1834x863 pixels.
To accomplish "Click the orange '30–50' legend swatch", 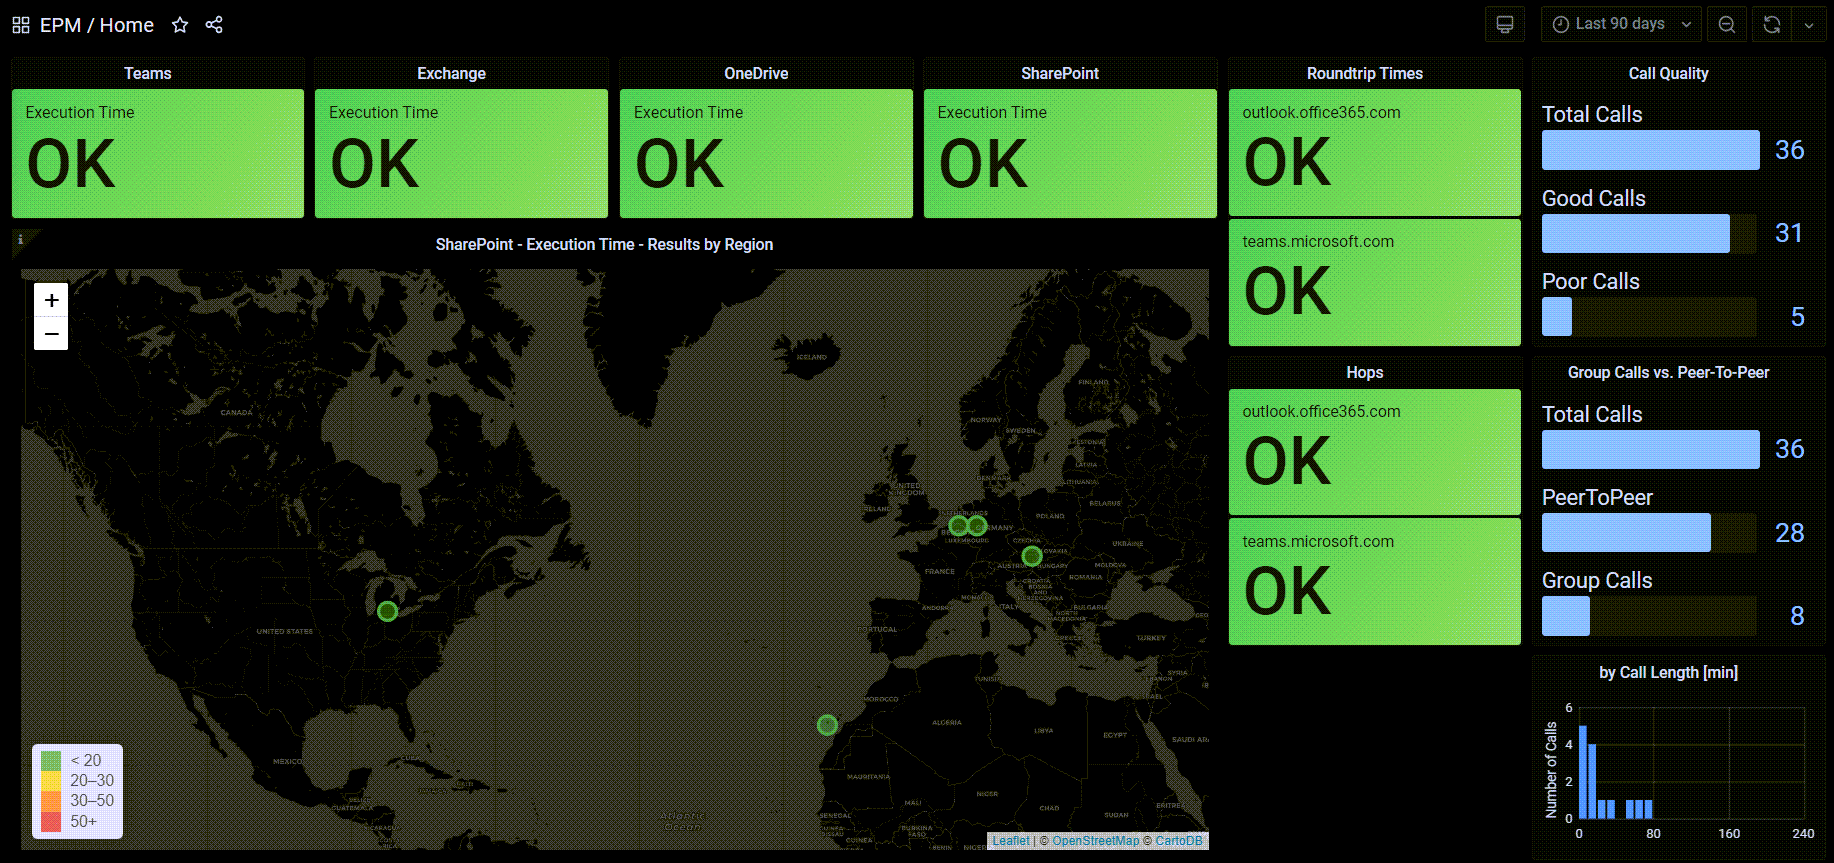I will [51, 800].
